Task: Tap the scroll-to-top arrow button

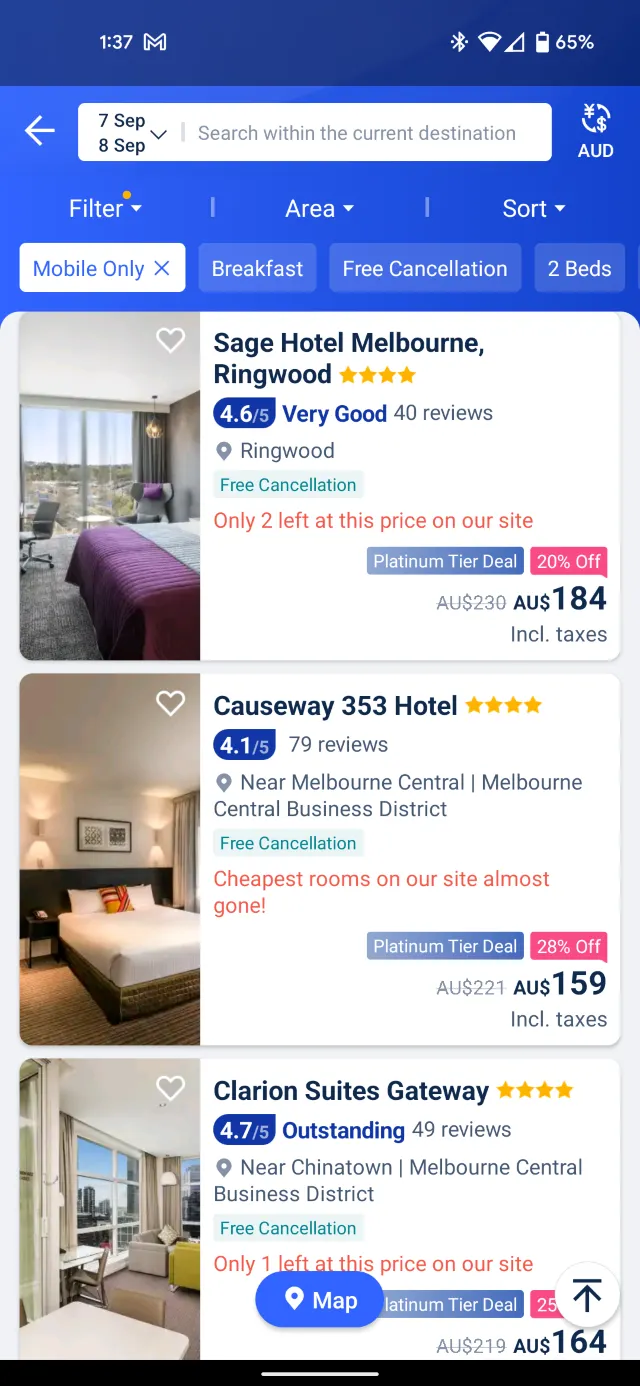Action: [x=587, y=1296]
